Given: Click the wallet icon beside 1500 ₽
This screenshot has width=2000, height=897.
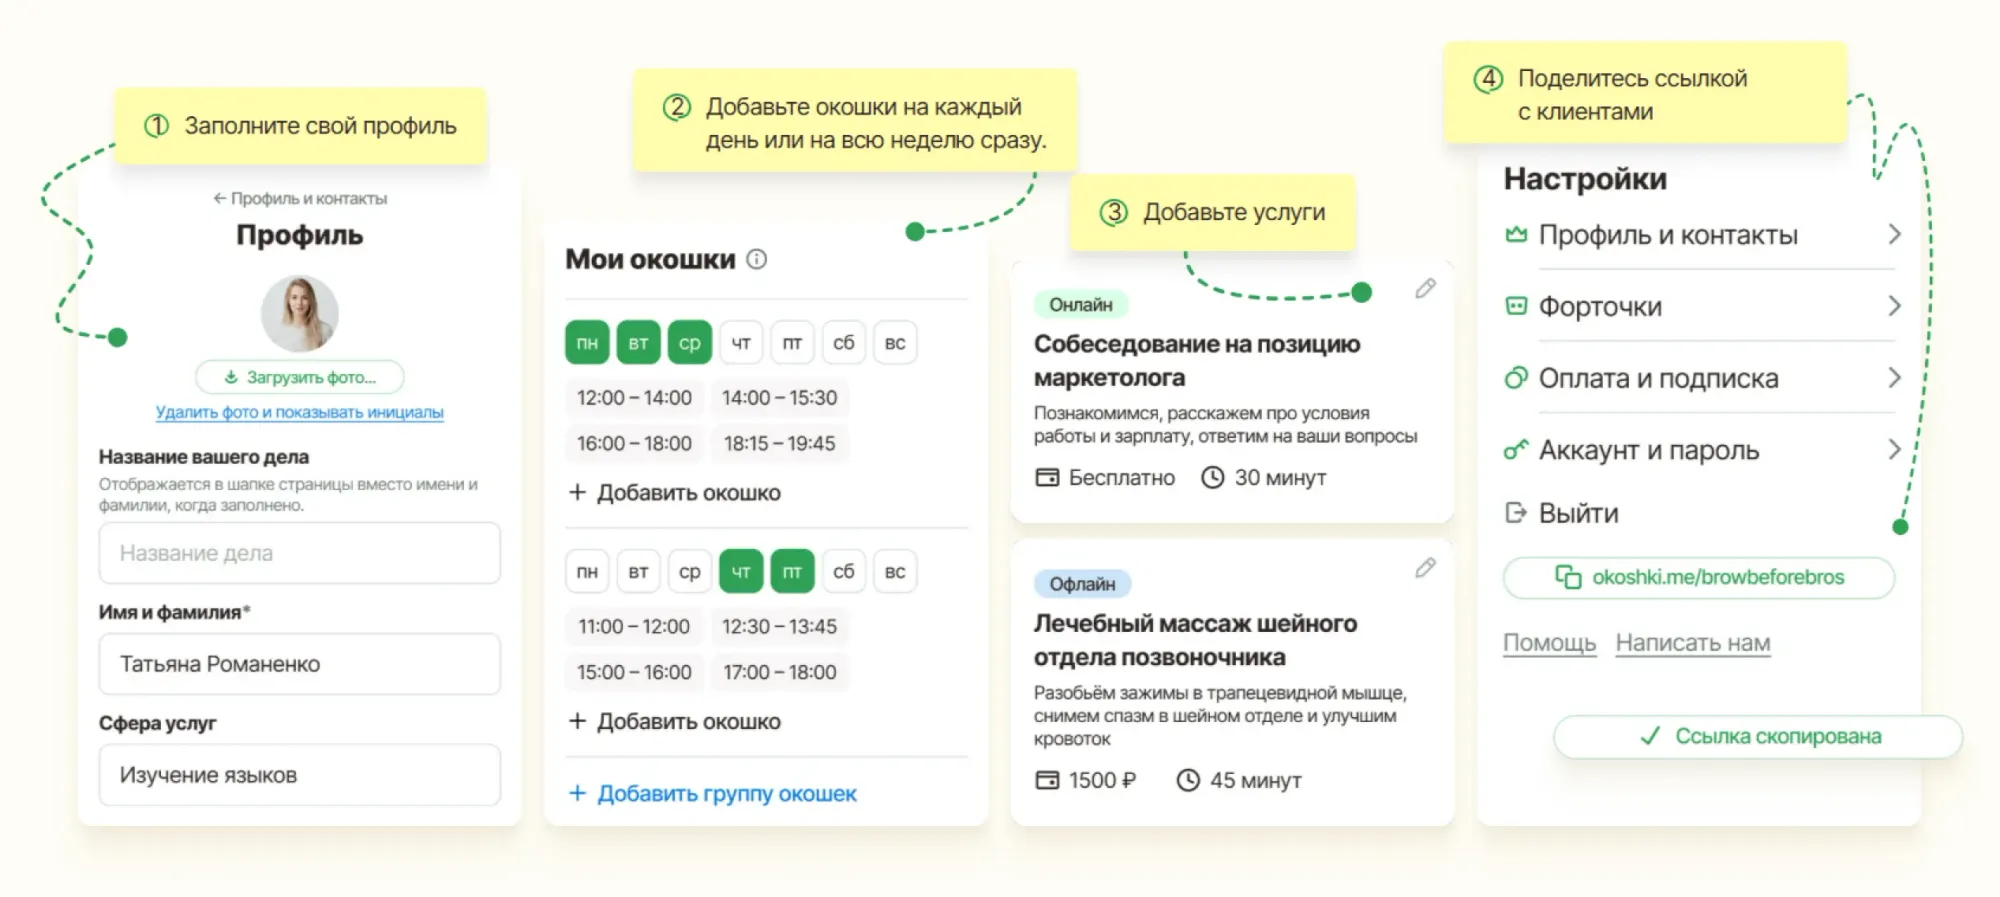Looking at the screenshot, I should tap(1047, 780).
